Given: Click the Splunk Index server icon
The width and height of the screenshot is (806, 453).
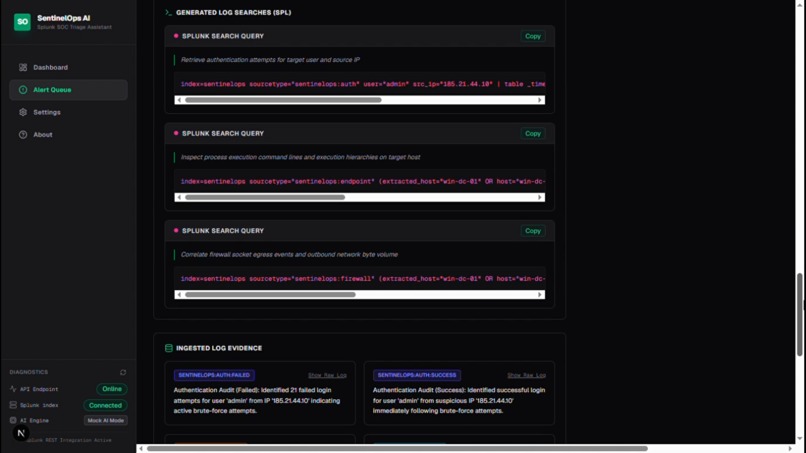Looking at the screenshot, I should point(13,405).
